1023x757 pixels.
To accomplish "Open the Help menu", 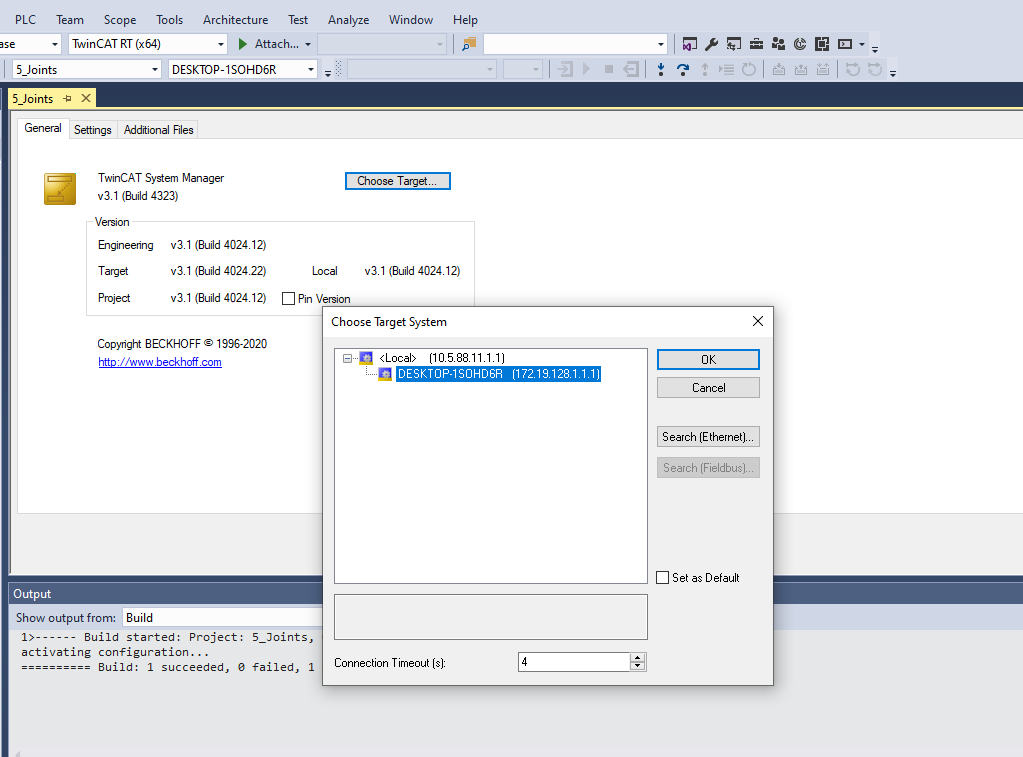I will 465,20.
